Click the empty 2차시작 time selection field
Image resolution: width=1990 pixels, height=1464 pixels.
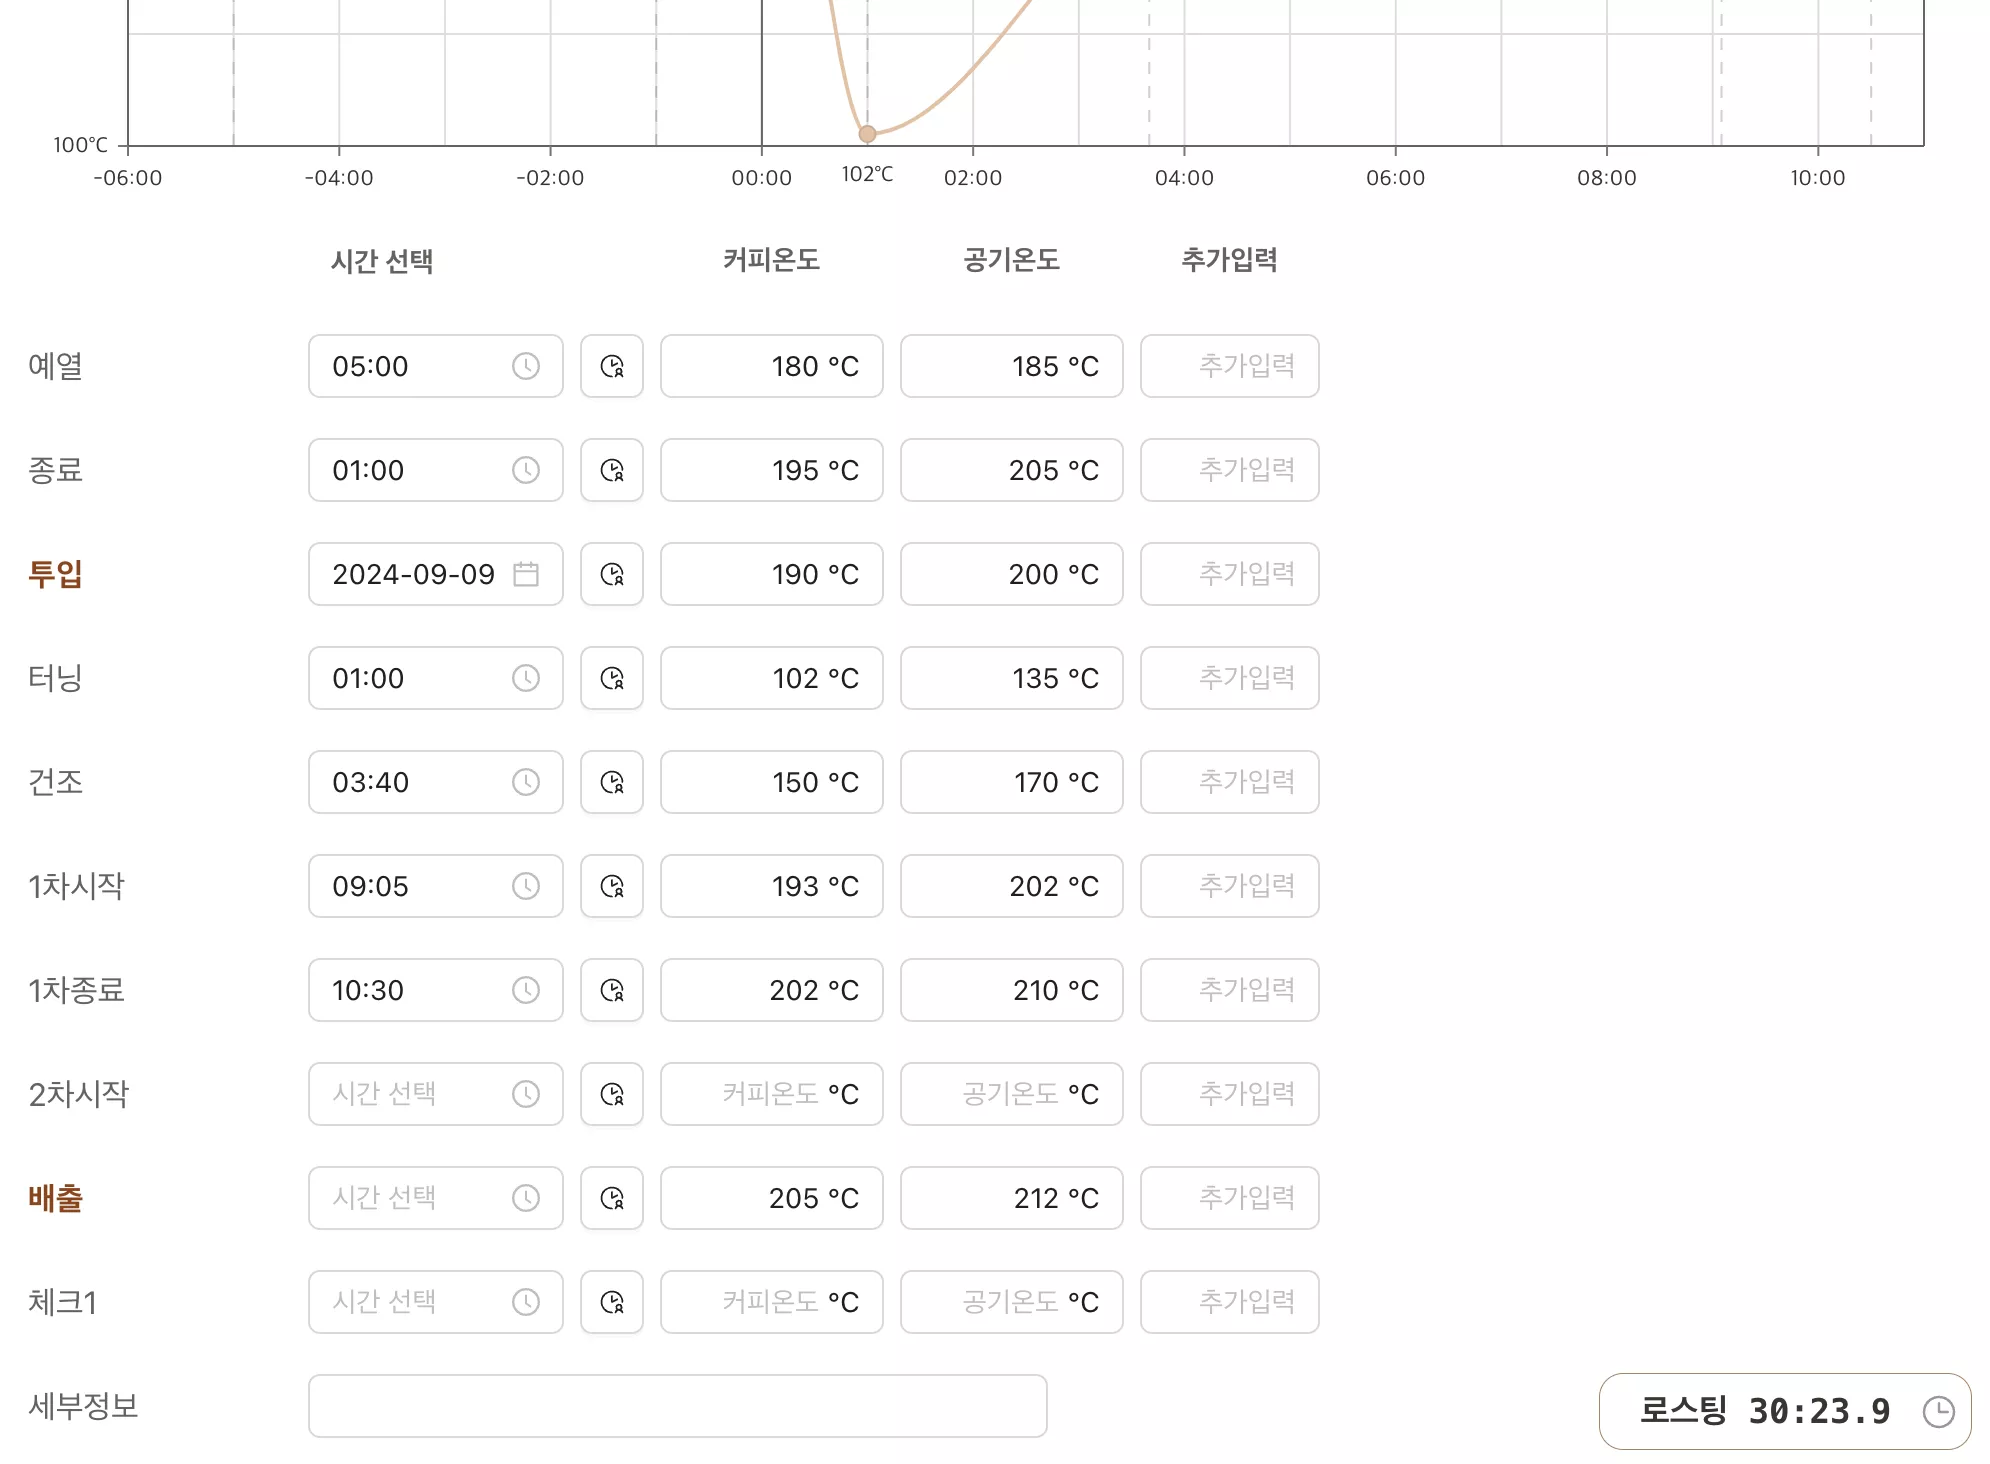pyautogui.click(x=436, y=1094)
